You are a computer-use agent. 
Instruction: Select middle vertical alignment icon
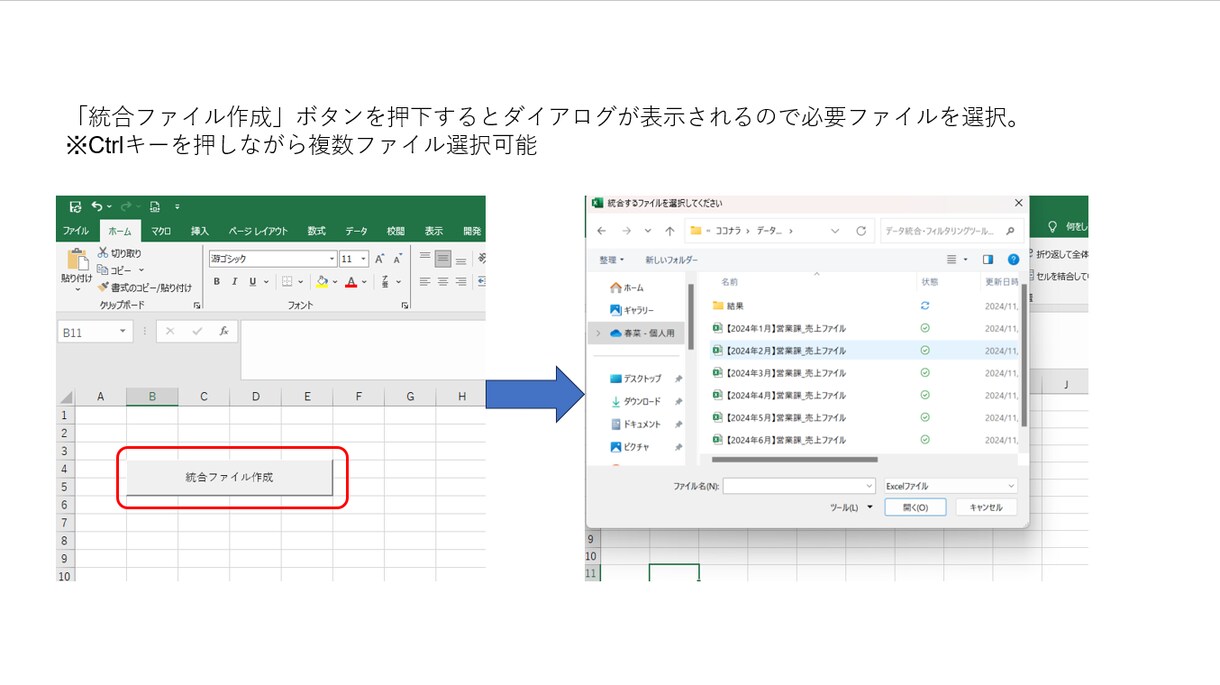click(x=443, y=258)
